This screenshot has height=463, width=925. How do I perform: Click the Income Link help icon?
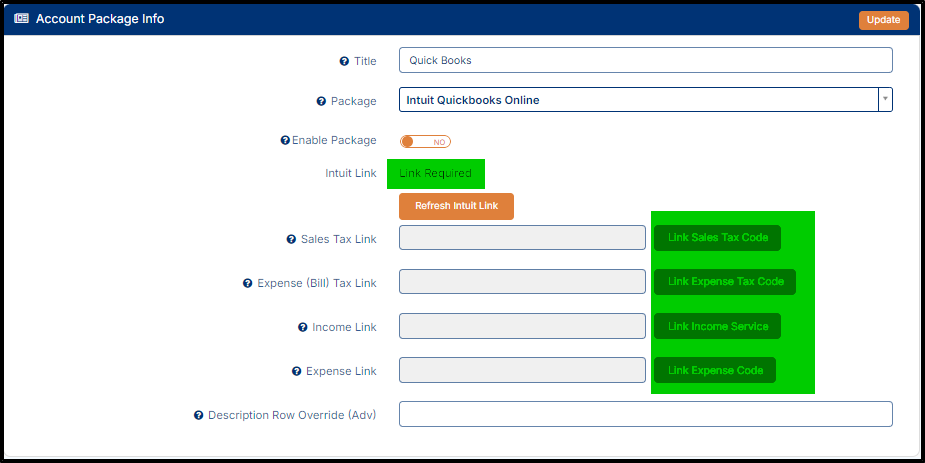(x=303, y=327)
